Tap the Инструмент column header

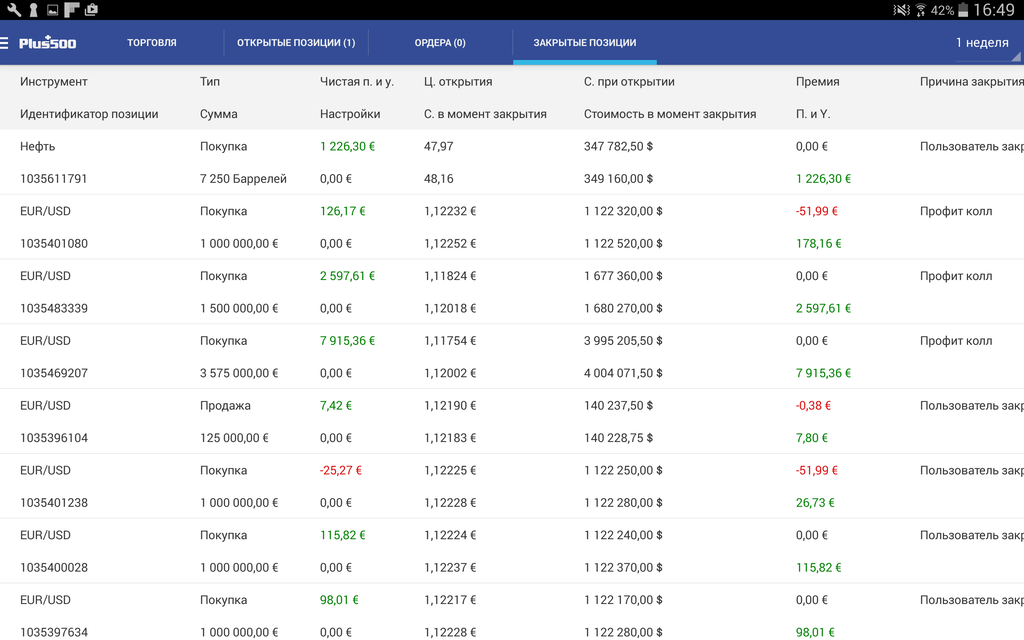point(54,82)
